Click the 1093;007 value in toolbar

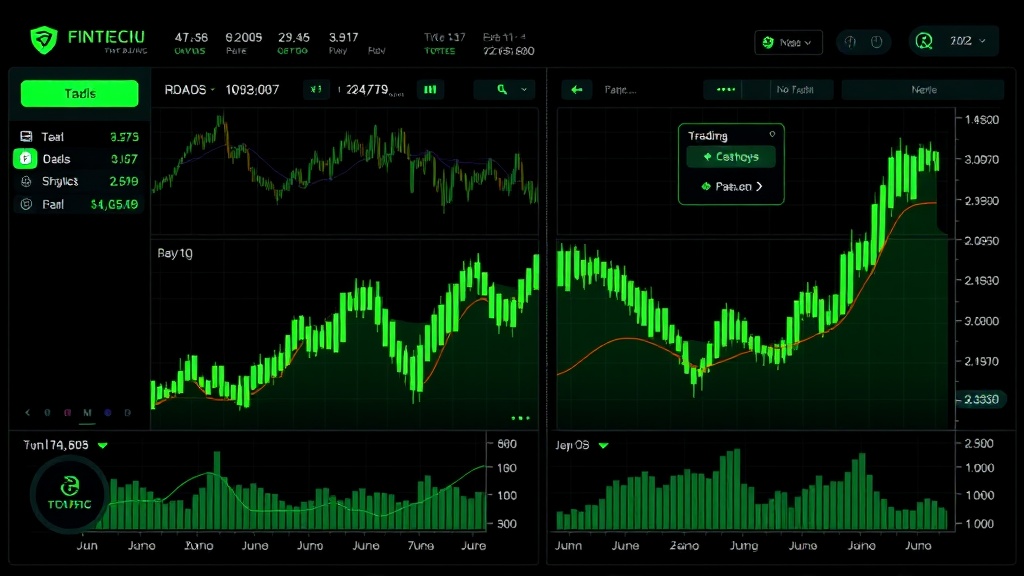pyautogui.click(x=252, y=89)
